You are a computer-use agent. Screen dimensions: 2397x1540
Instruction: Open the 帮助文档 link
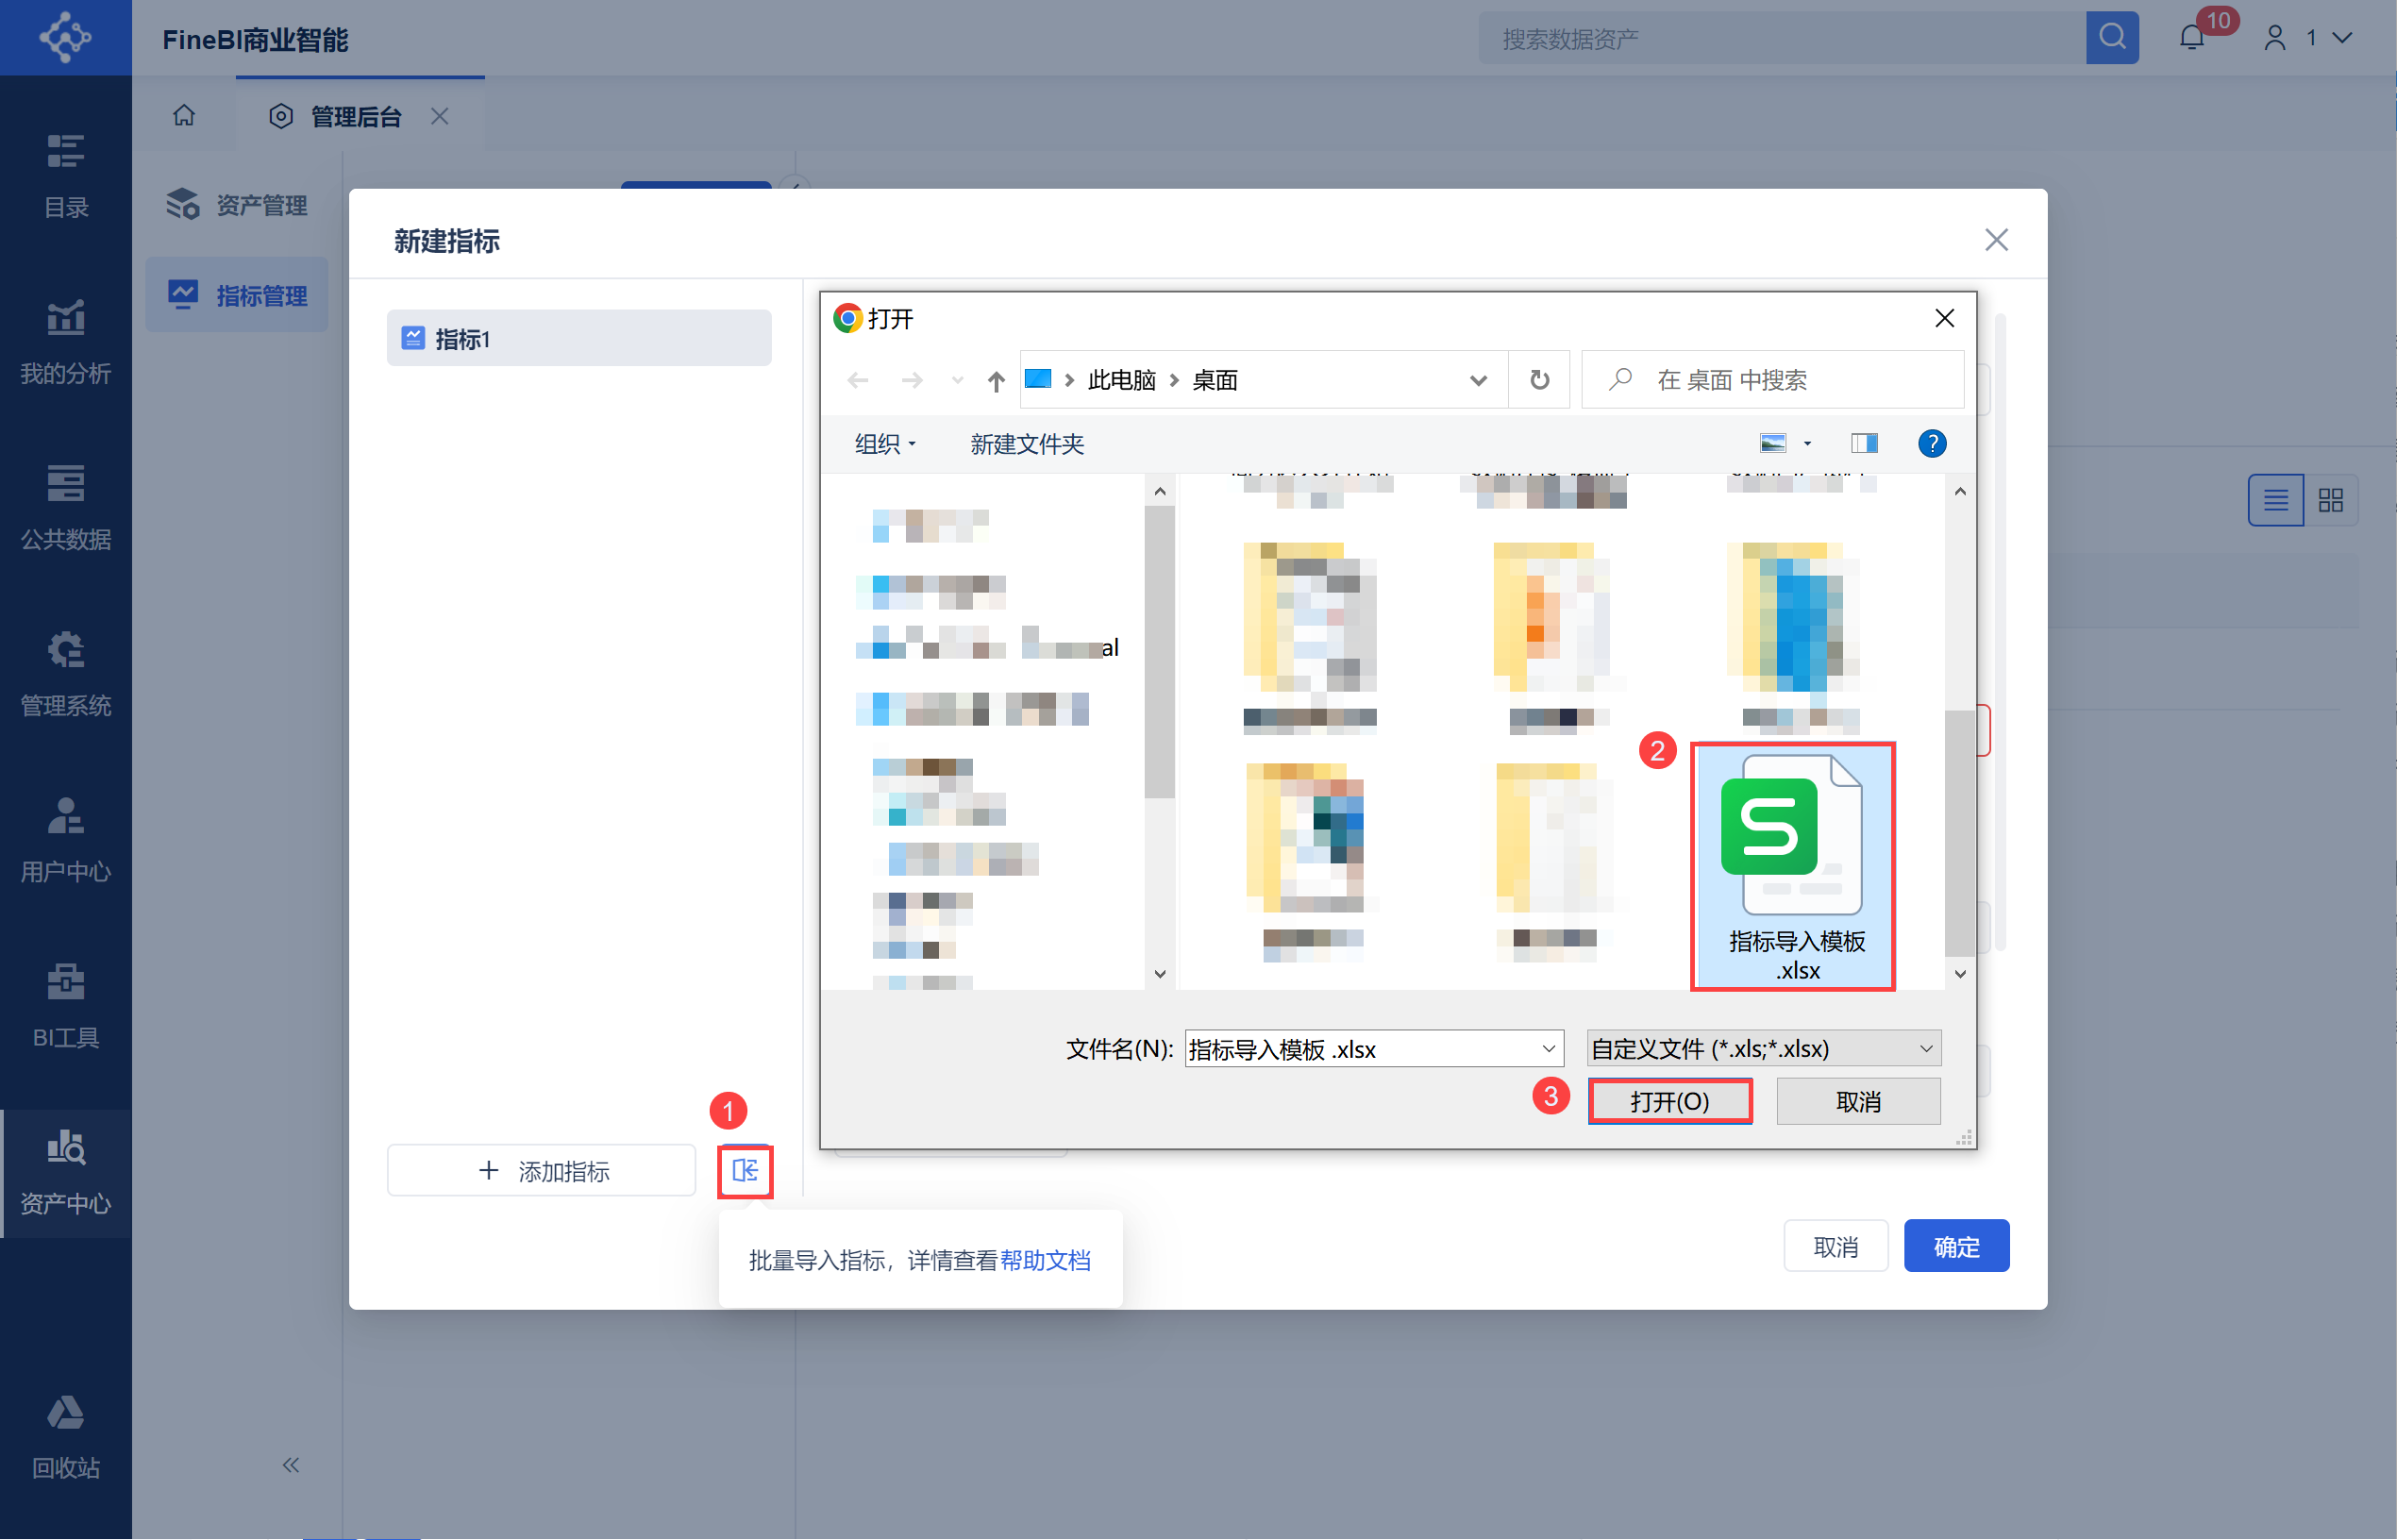[1045, 1260]
